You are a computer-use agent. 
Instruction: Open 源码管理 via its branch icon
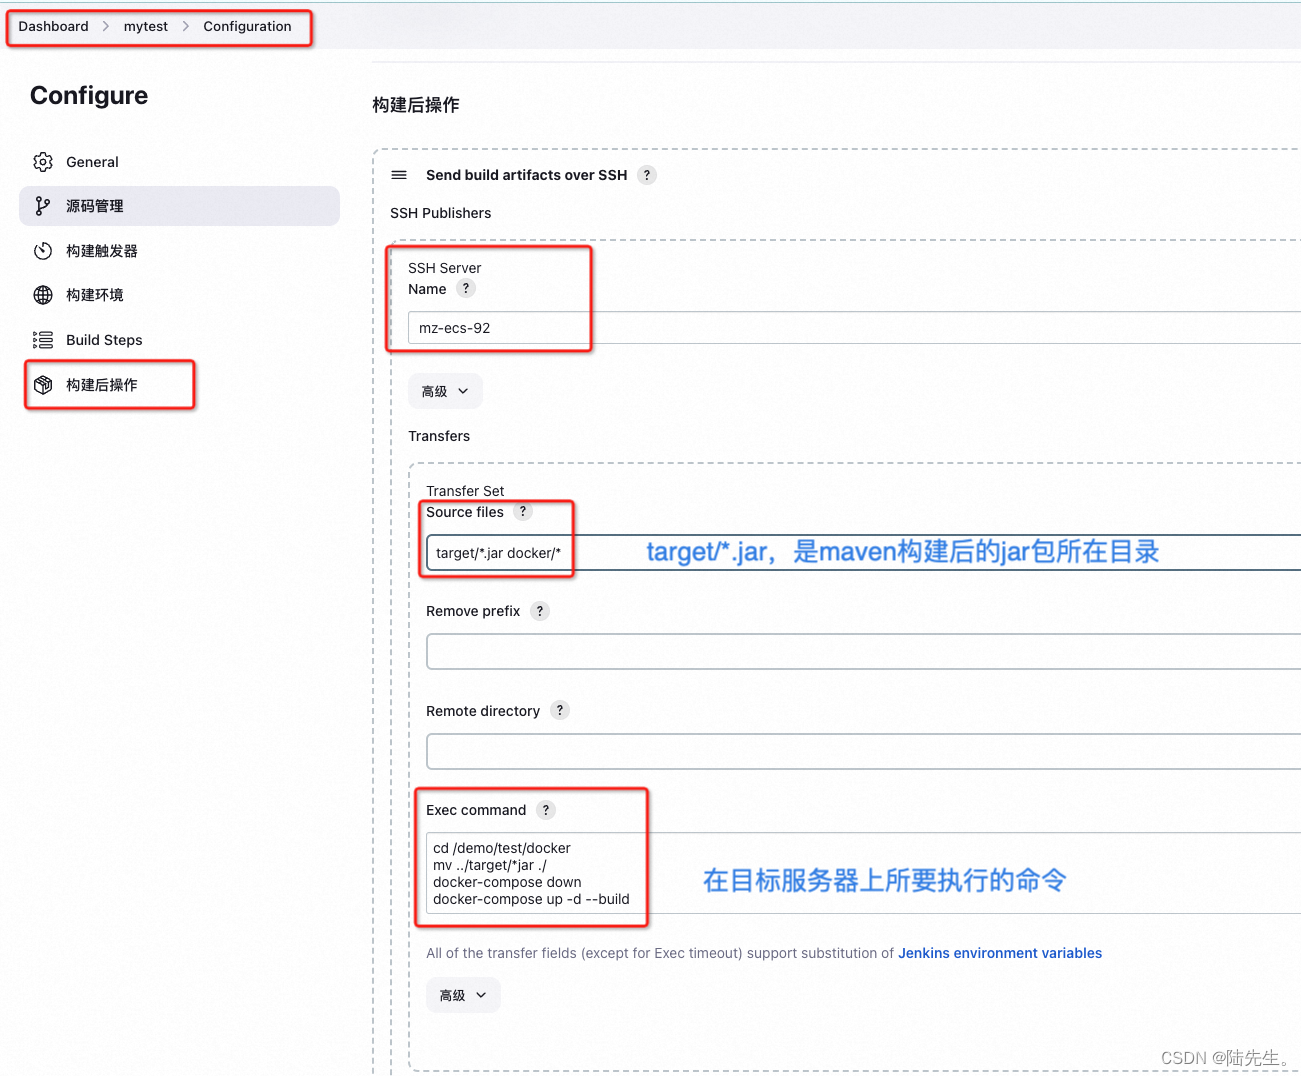pyautogui.click(x=43, y=206)
